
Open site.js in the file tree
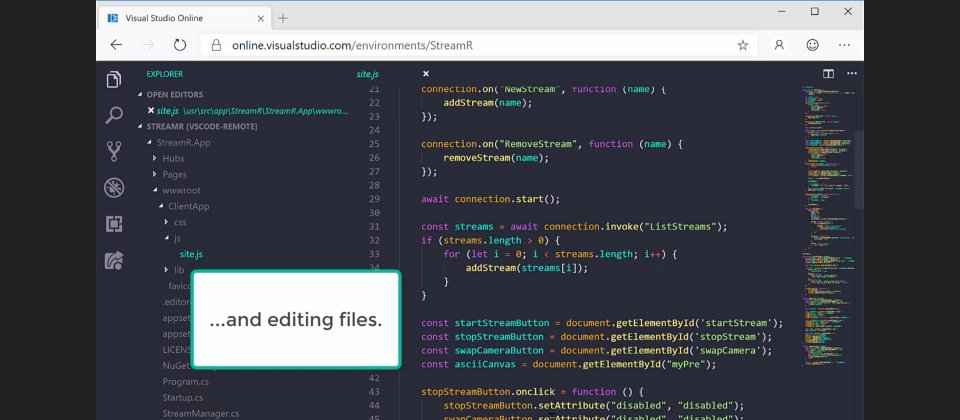(191, 254)
